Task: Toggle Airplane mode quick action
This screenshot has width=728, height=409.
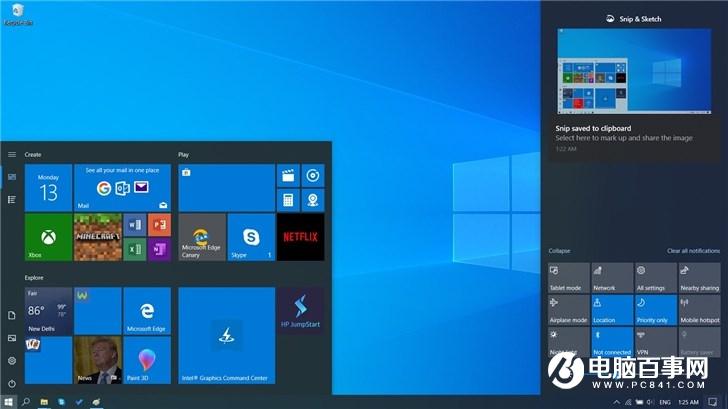Action: pos(568,310)
